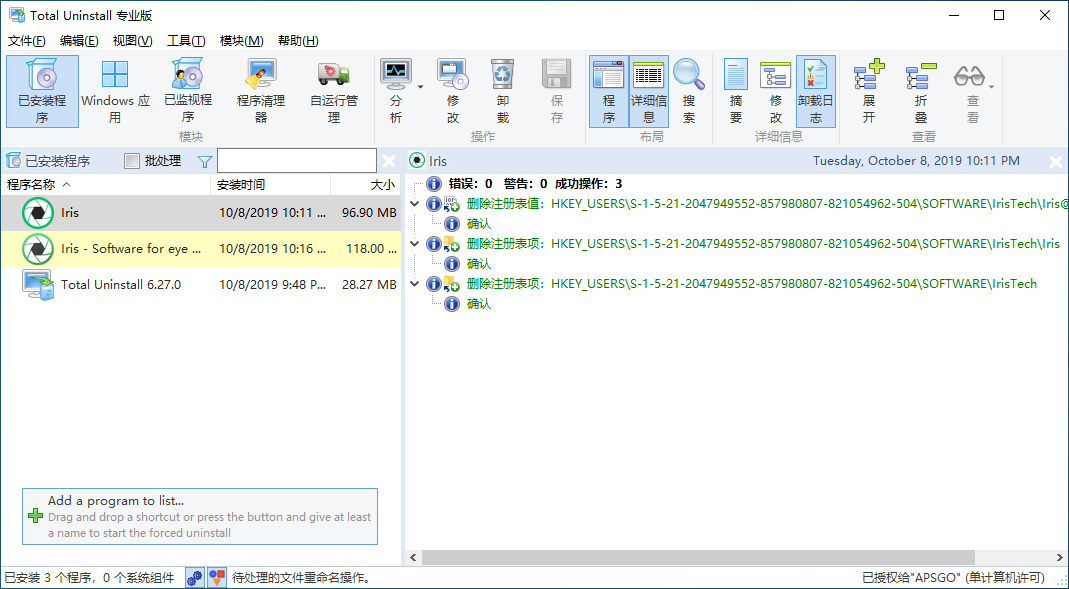Switch to Windows 应用 module
1069x589 pixels.
point(115,92)
